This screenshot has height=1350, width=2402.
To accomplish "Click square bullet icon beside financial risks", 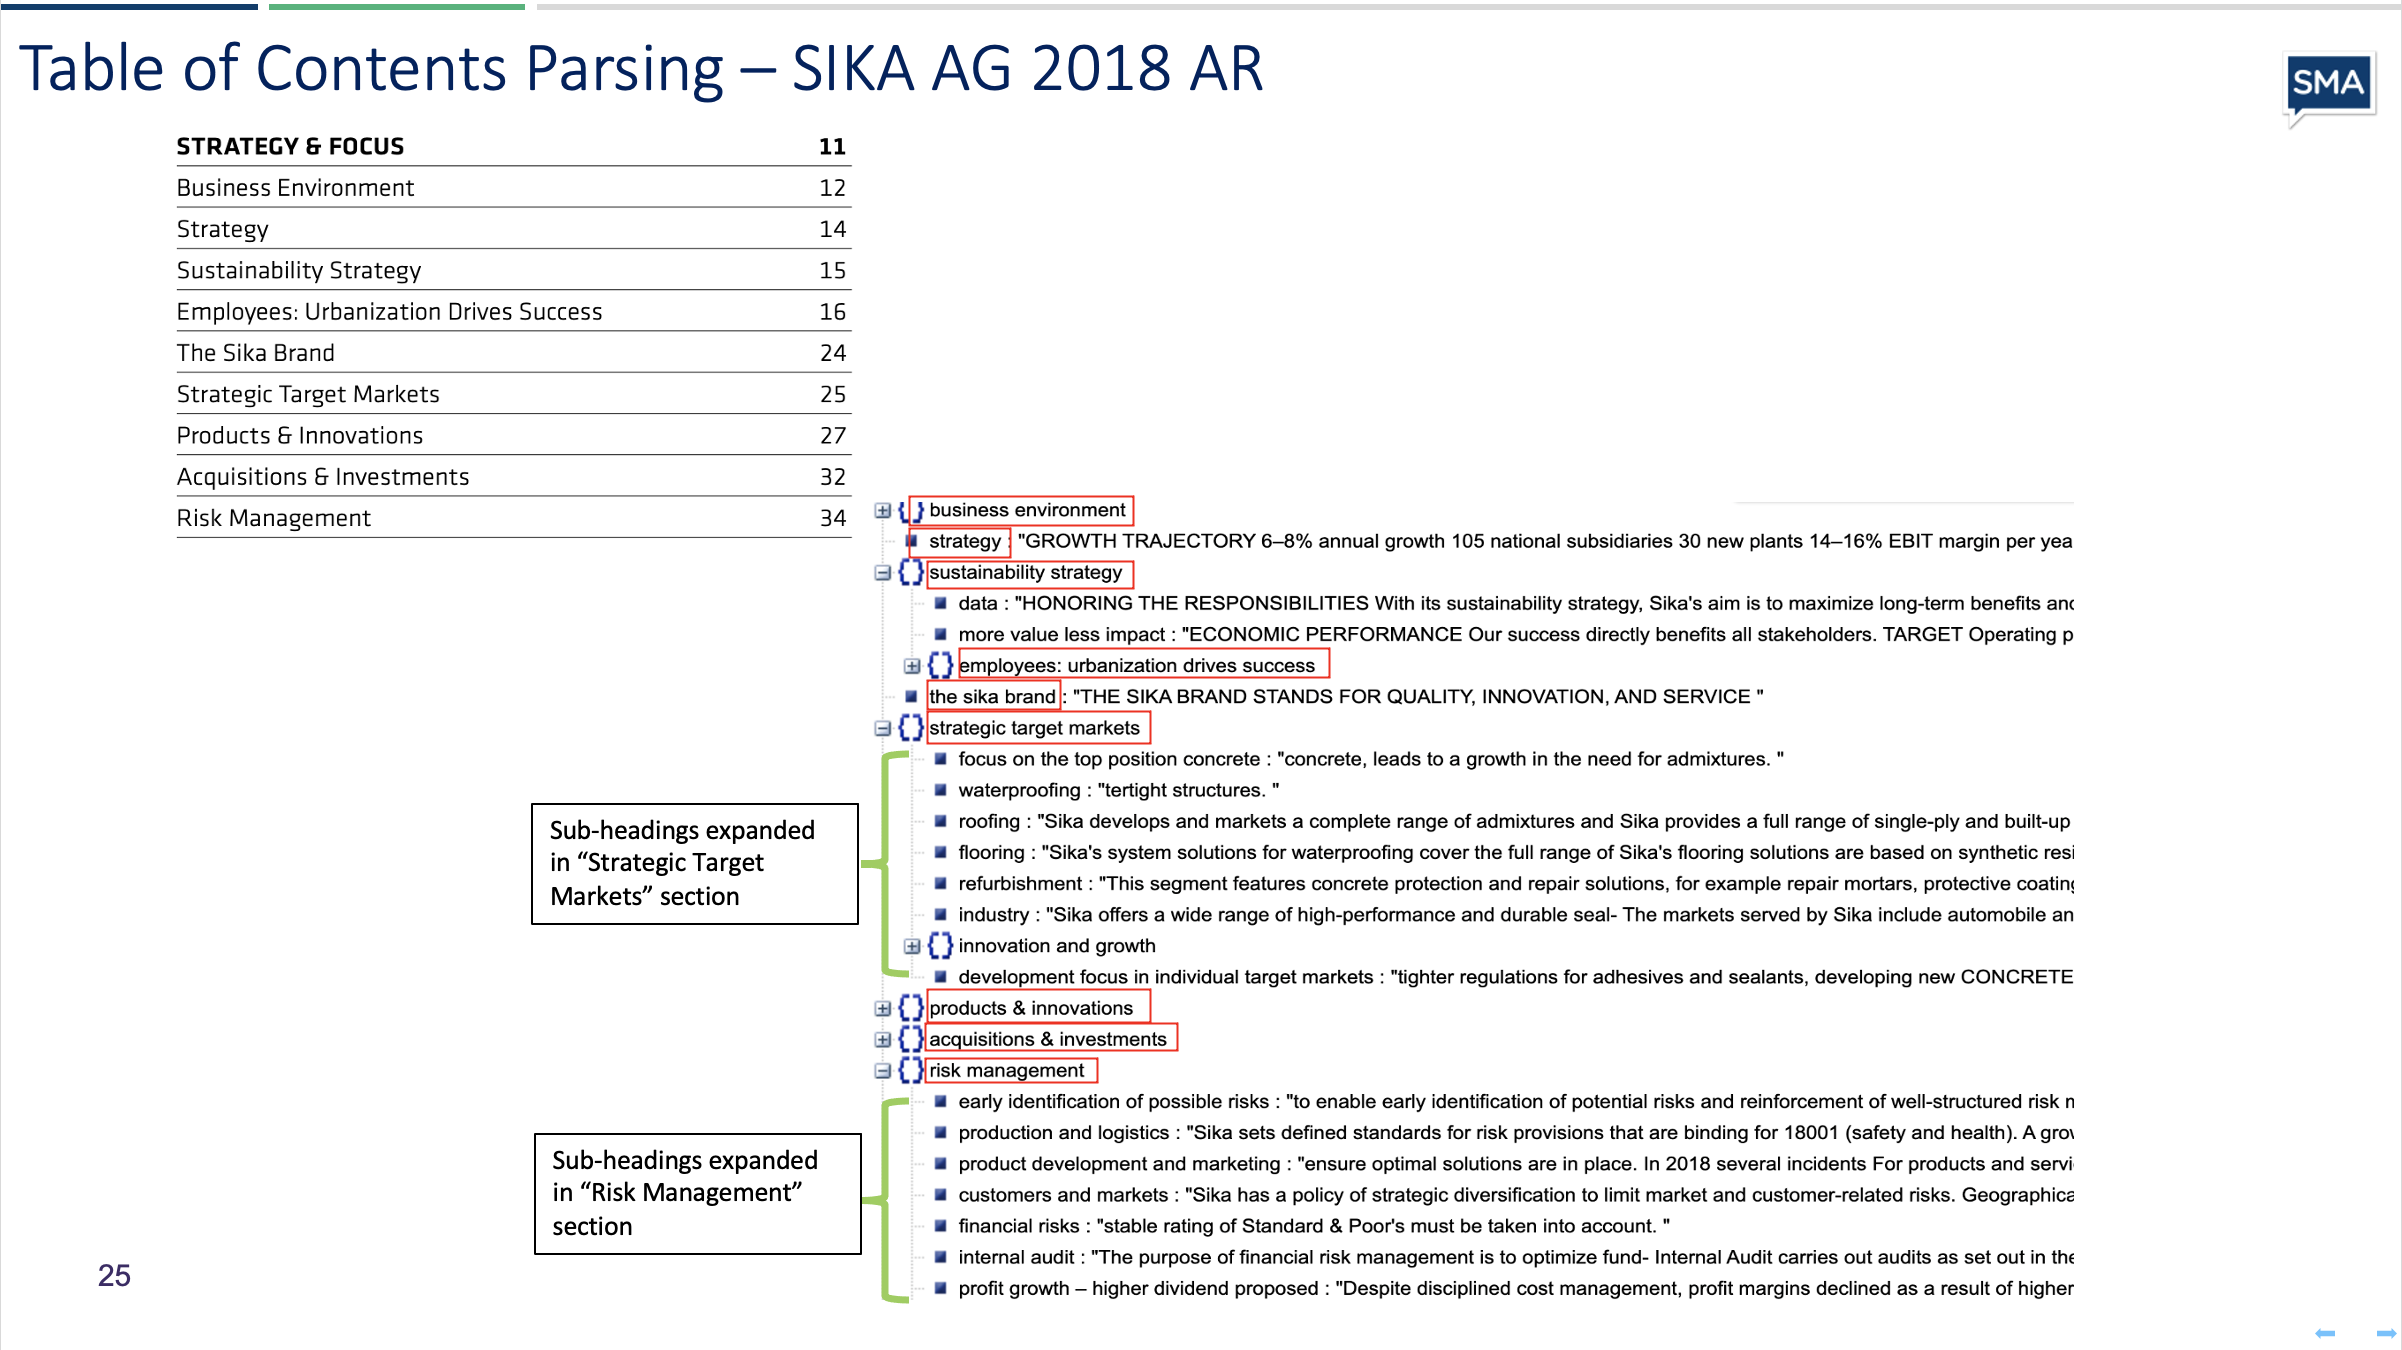I will (x=940, y=1225).
